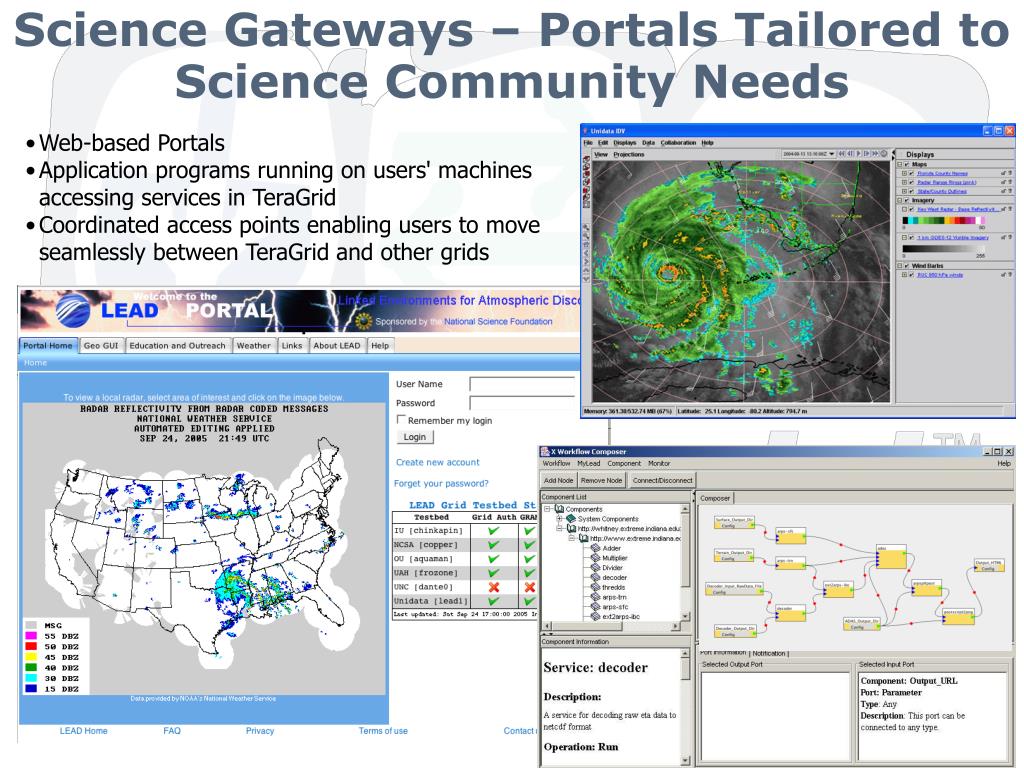1024x768 pixels.
Task: Collapse the www.extreme.indiana.edu tree node
Action: tap(571, 538)
